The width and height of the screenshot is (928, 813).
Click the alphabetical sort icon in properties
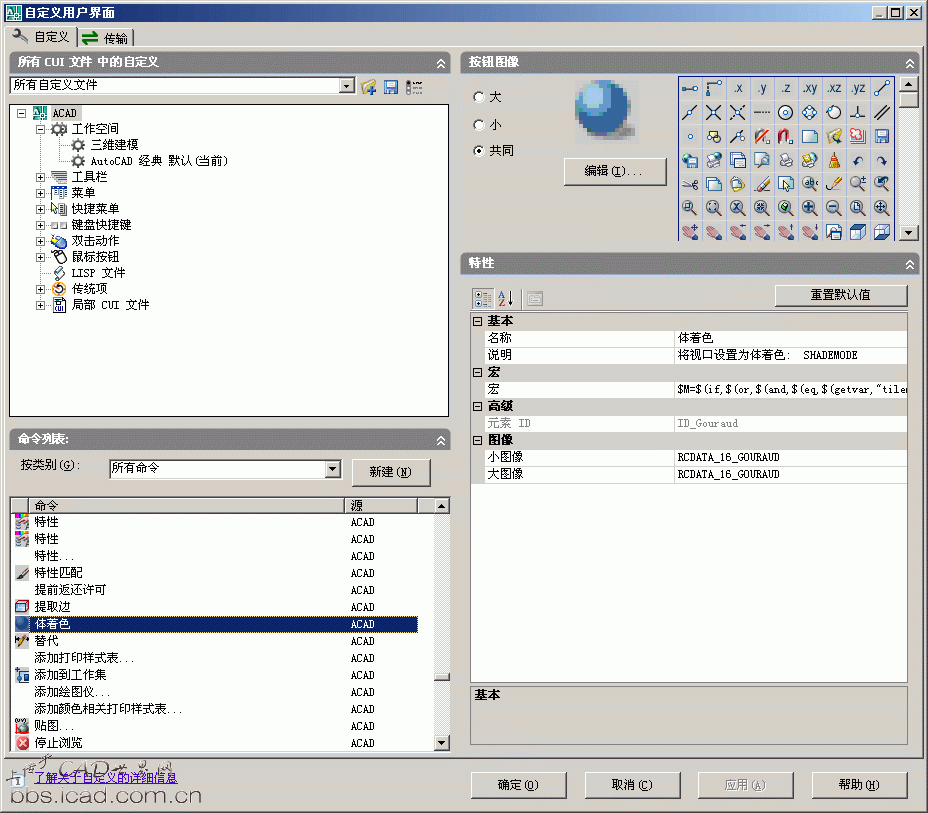click(x=506, y=298)
